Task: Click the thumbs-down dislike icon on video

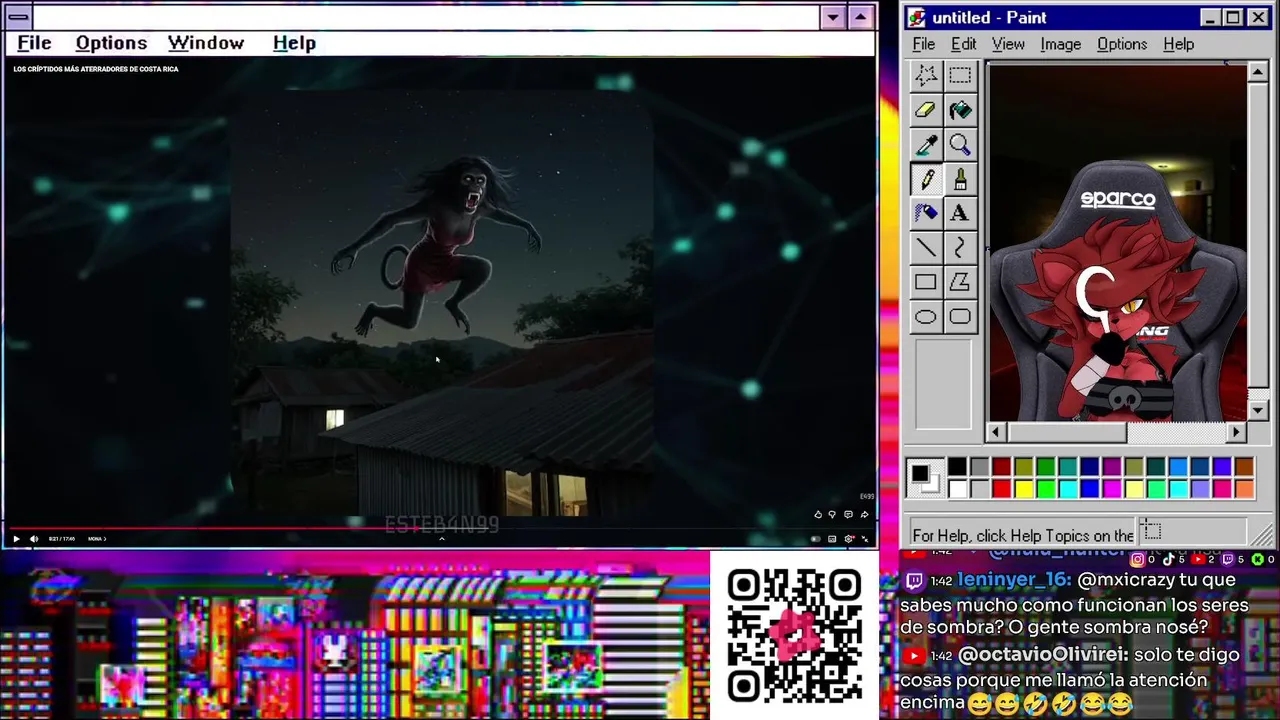Action: click(832, 514)
